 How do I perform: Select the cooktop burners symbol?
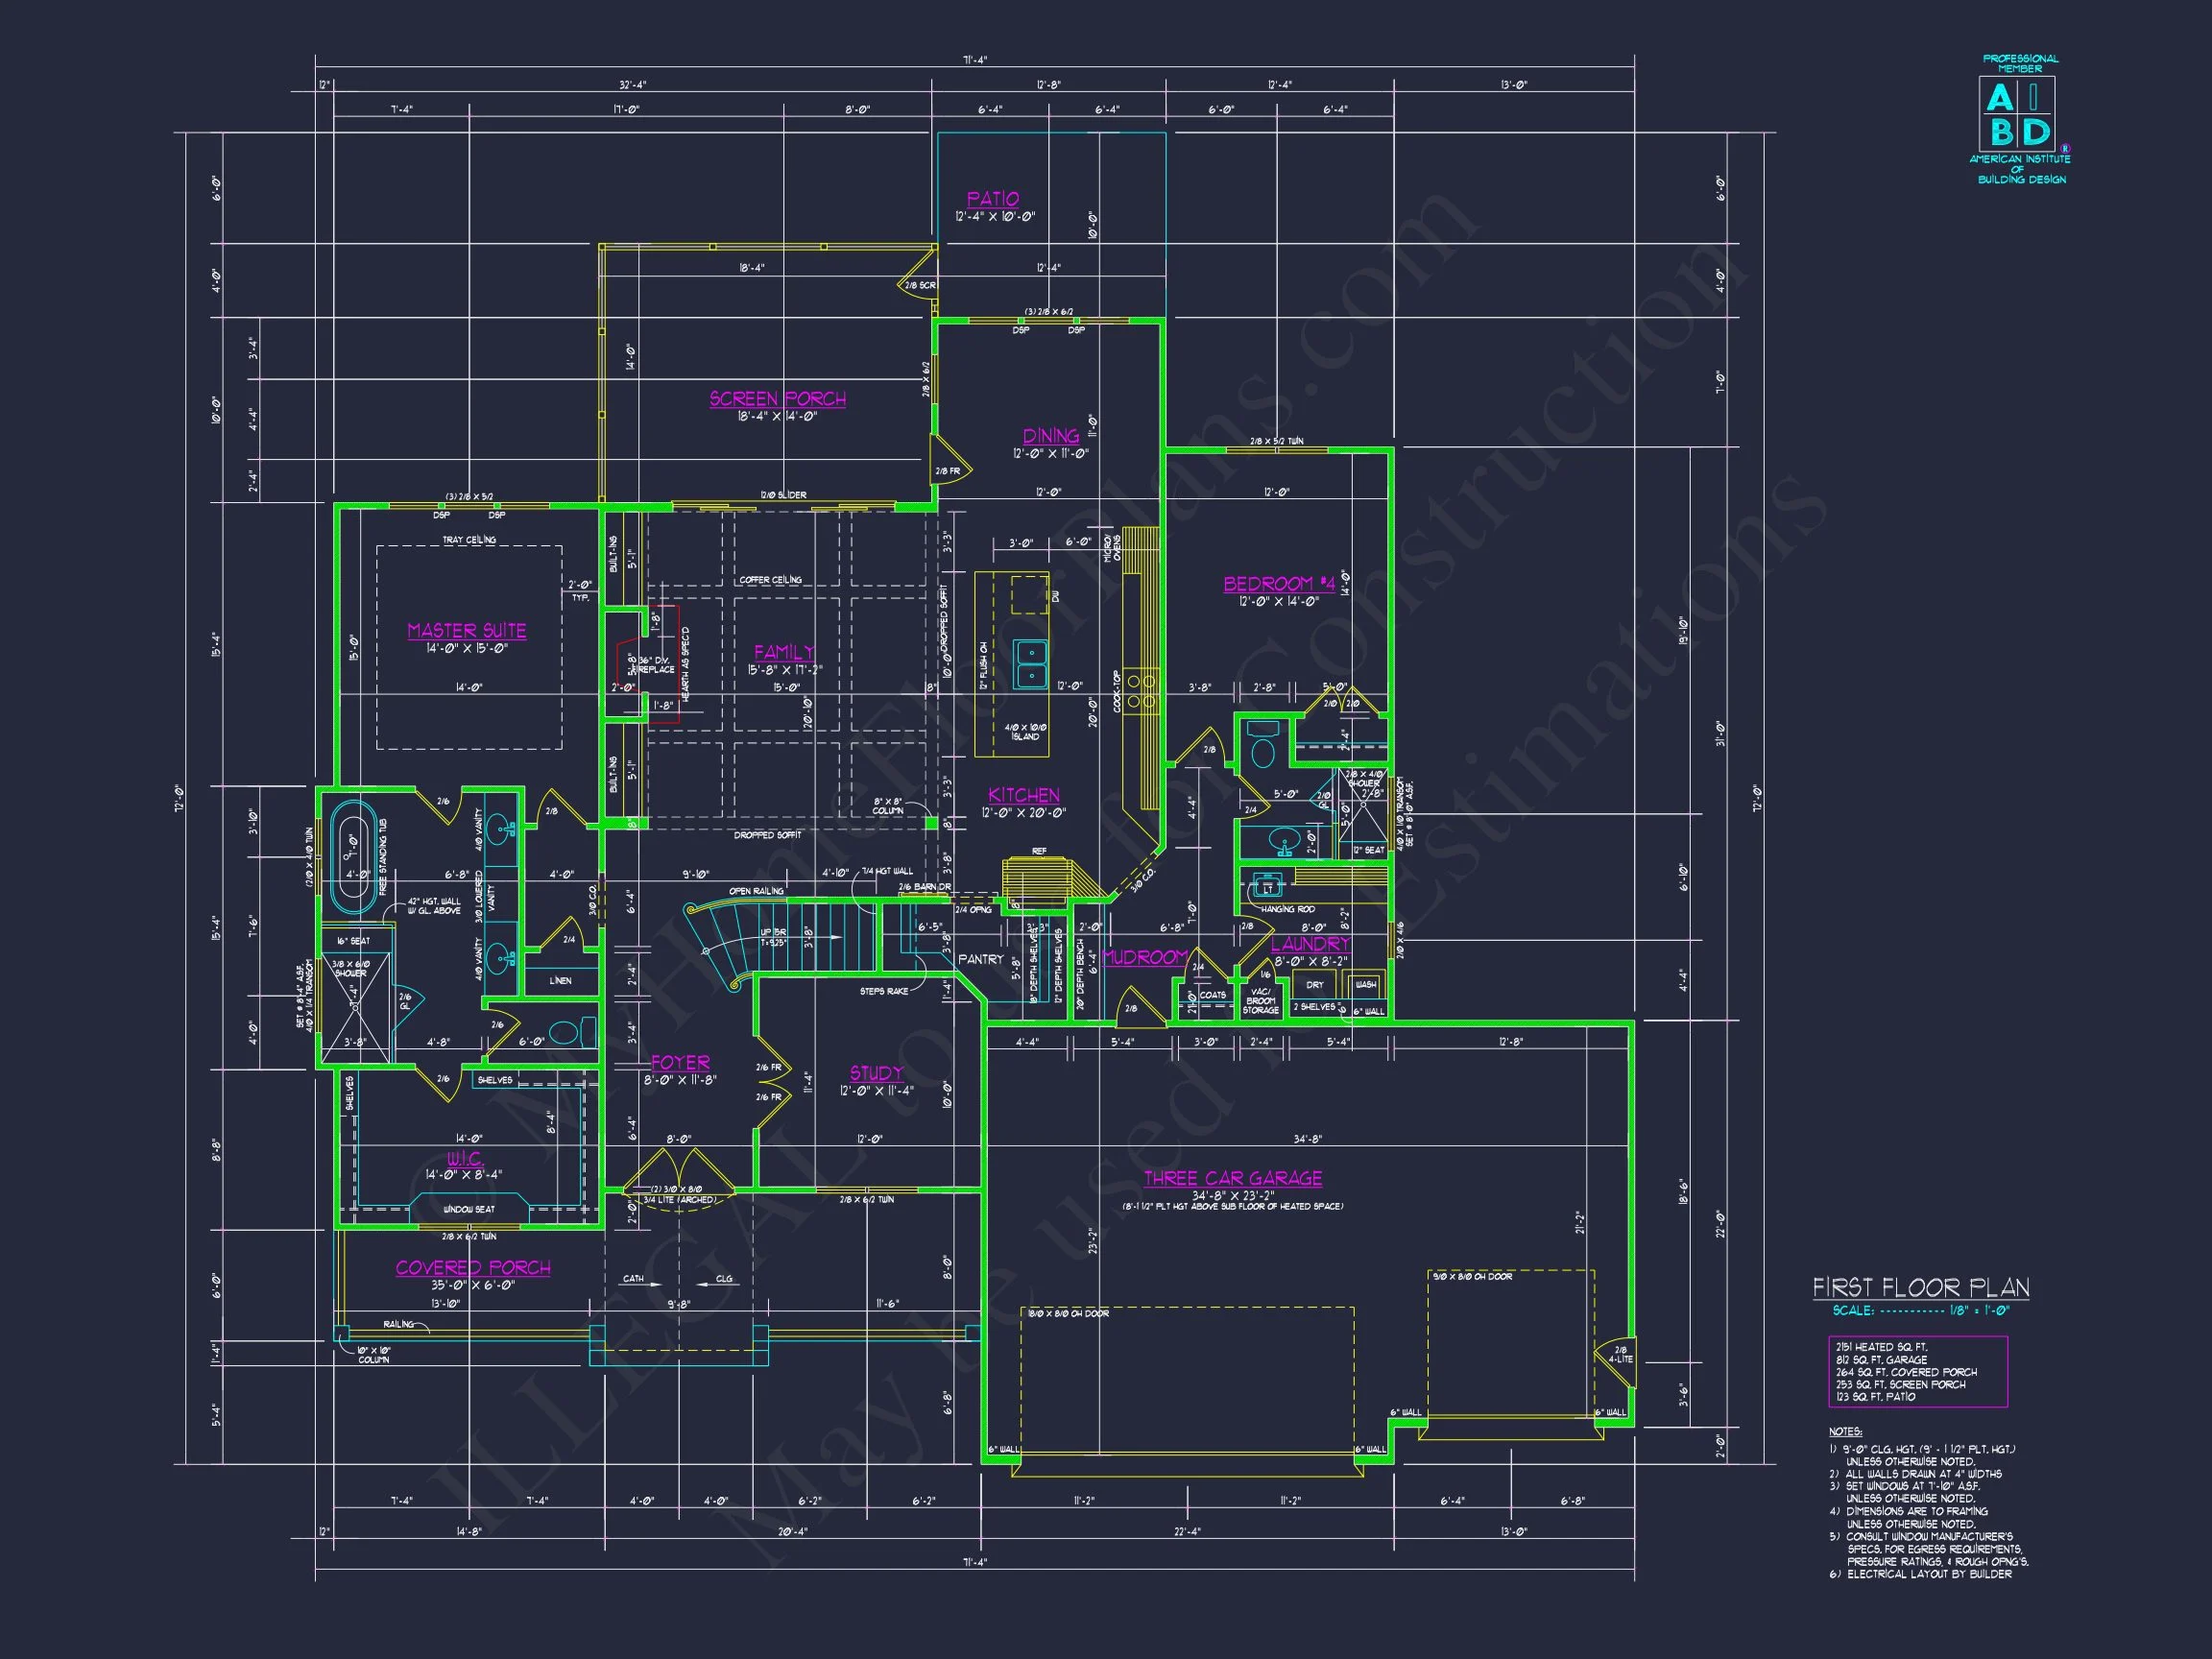[1140, 691]
